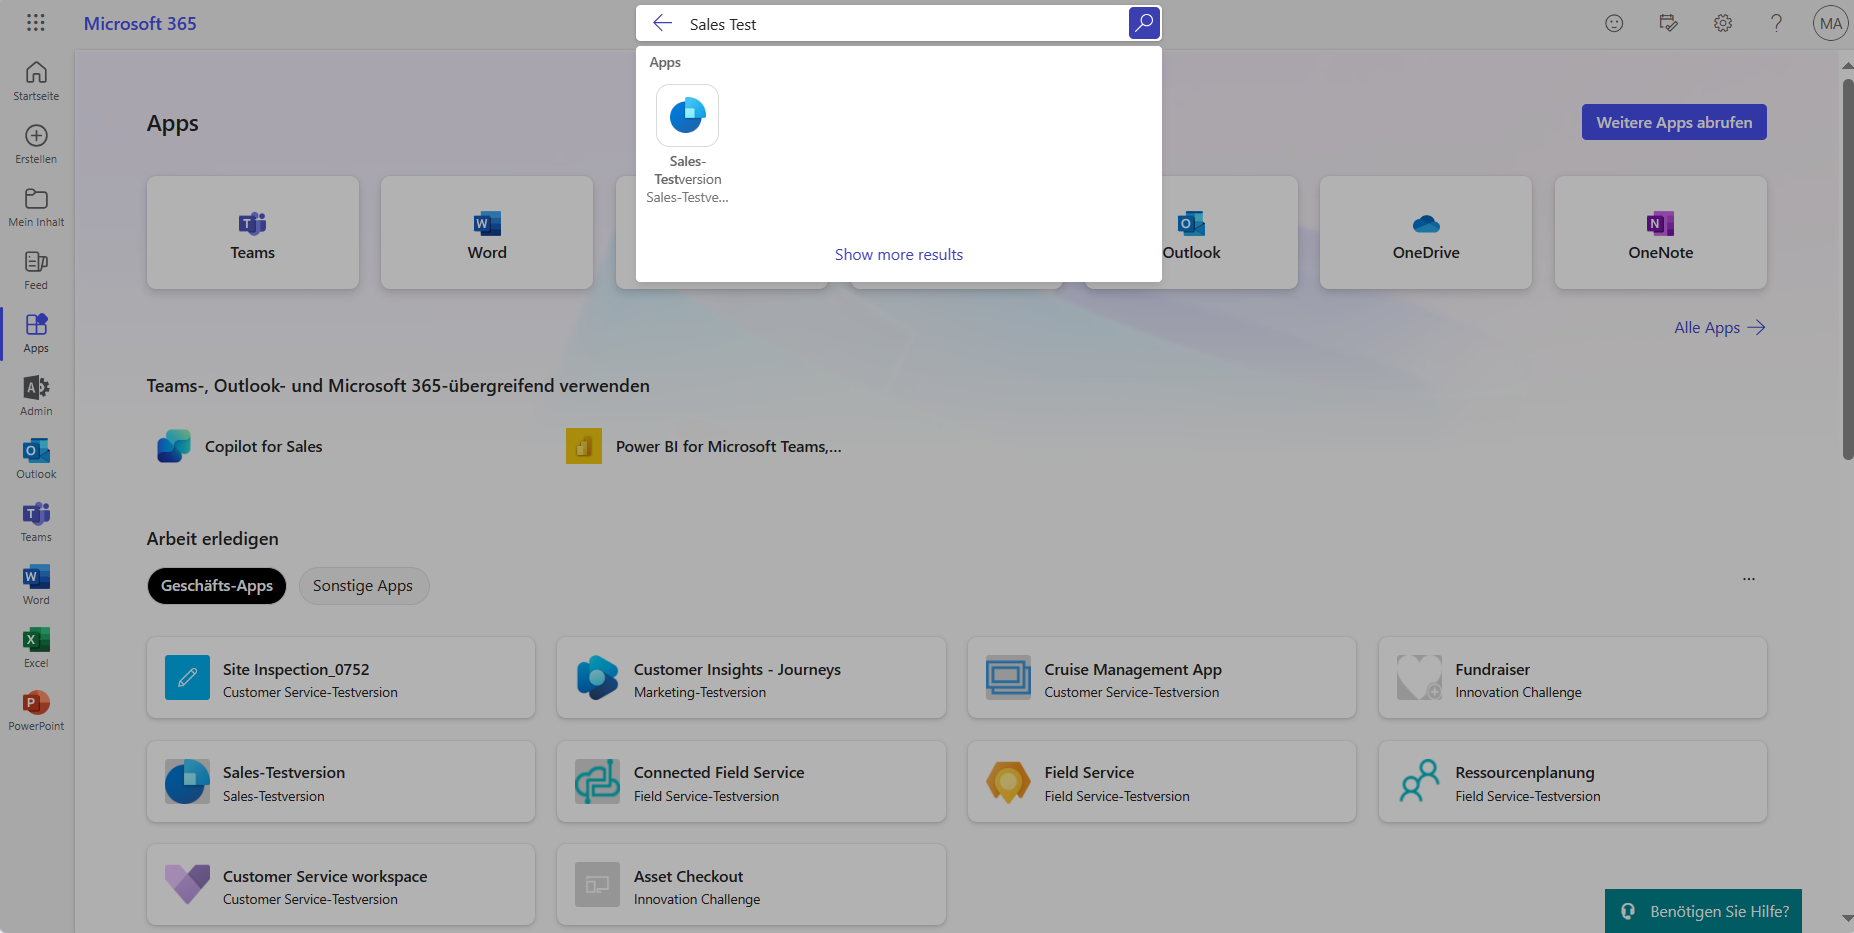Click Microsoft 365 header title
This screenshot has width=1854, height=933.
tap(140, 23)
